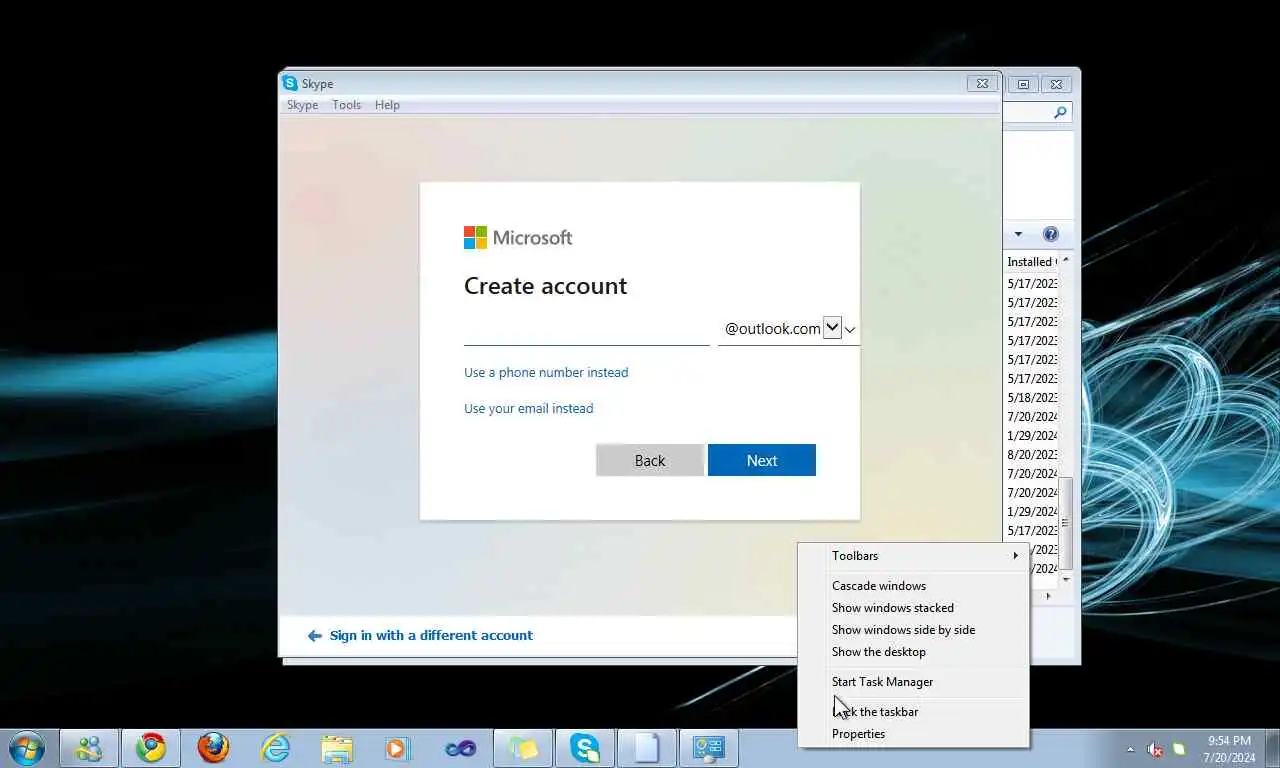Click the purple infinity taskbar icon
The image size is (1280, 768).
(460, 748)
